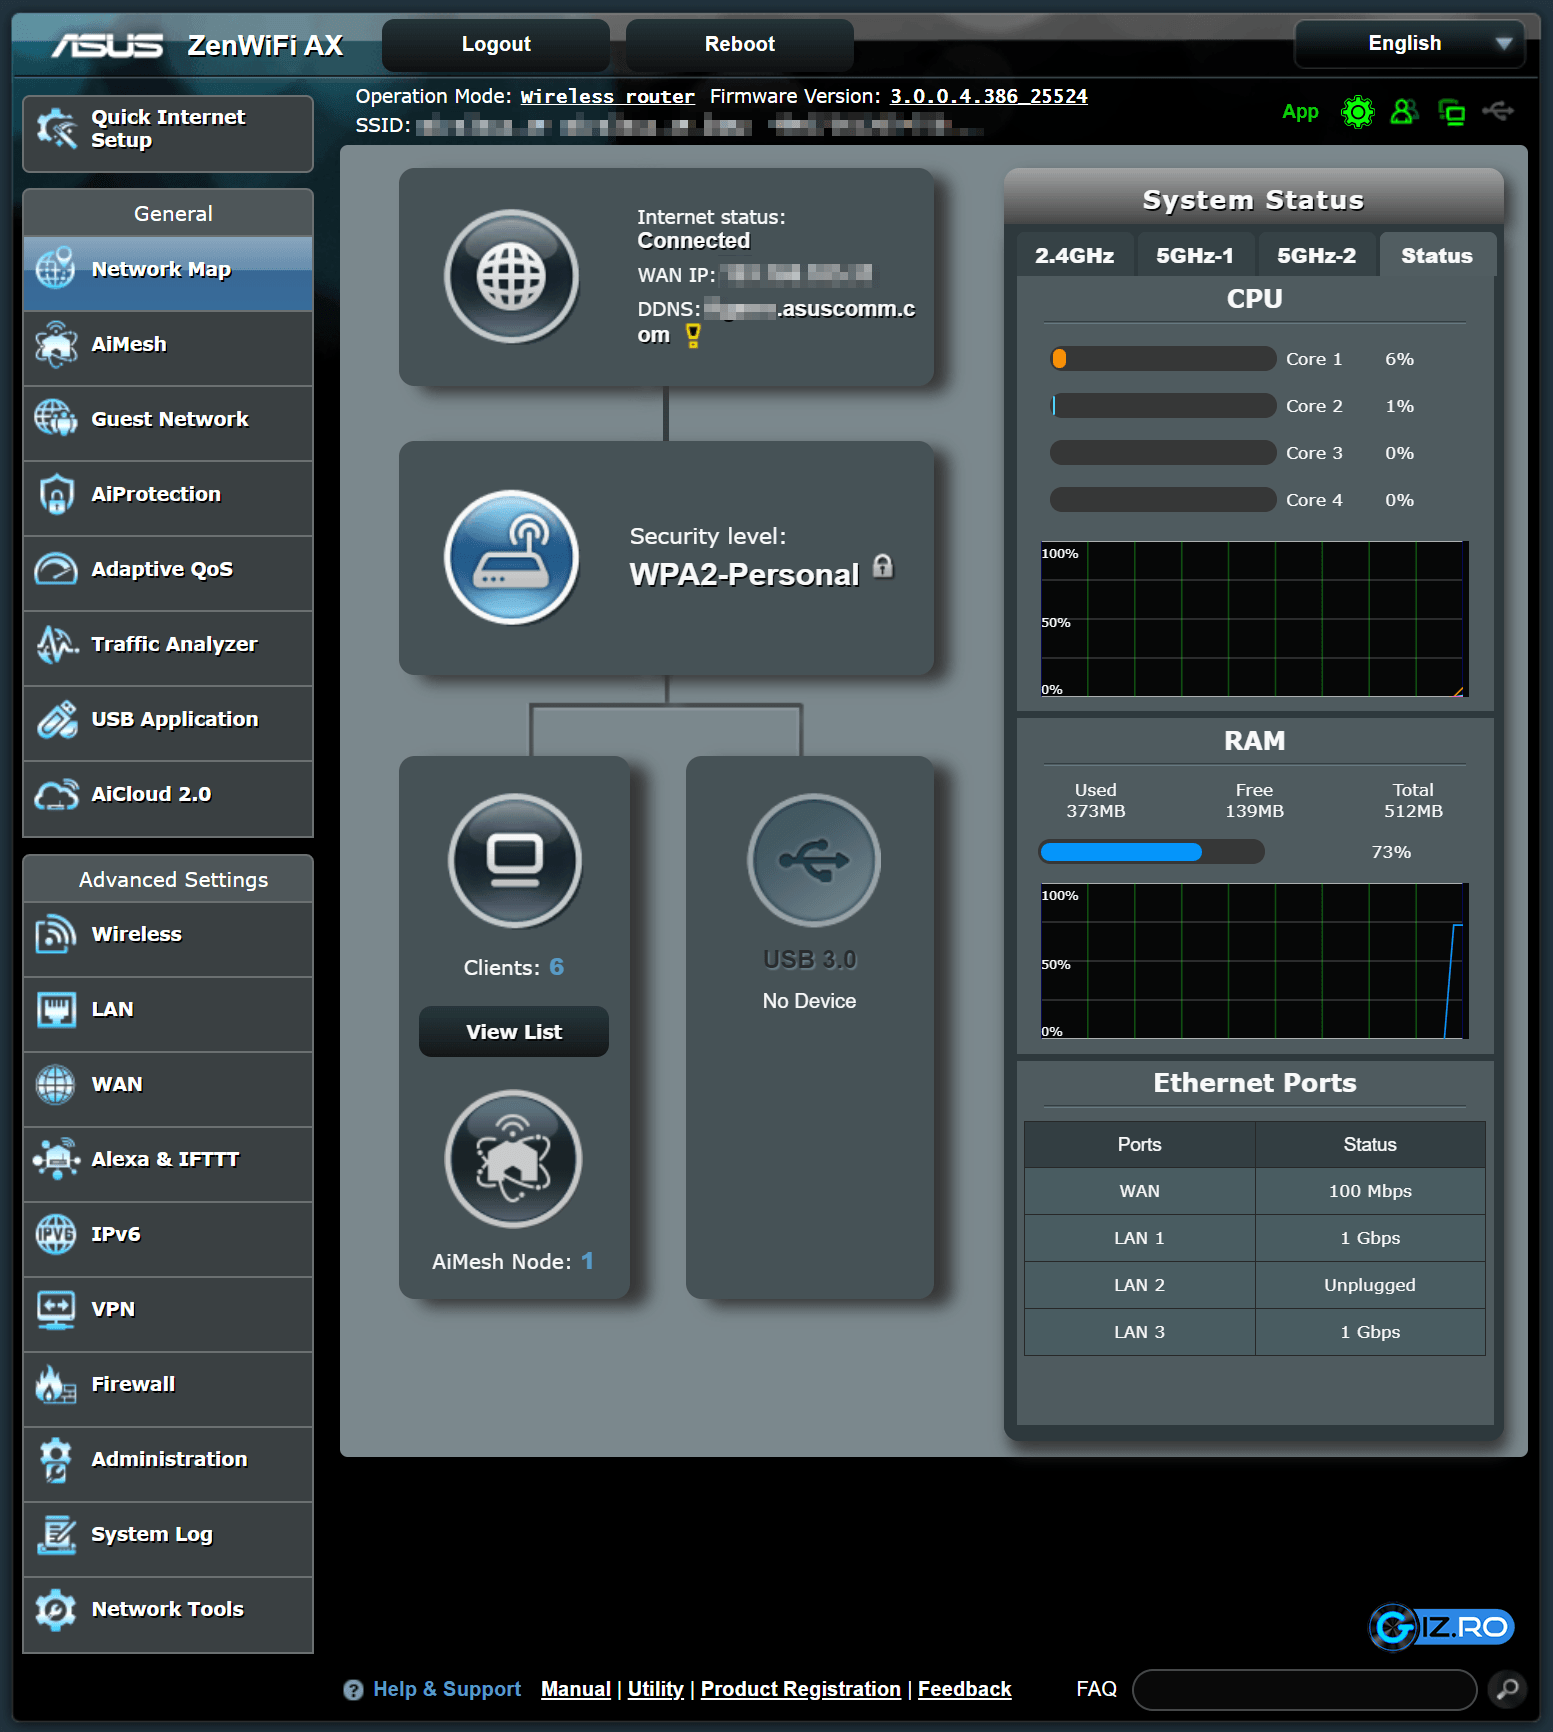
Task: Click the FAQ search magnifier icon
Action: 1507,1689
